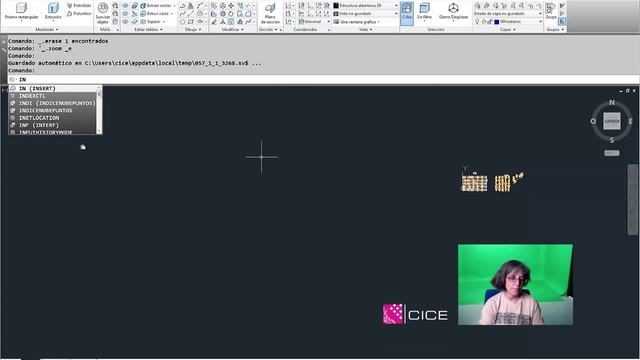Select the Prisma rectangular tool
This screenshot has width=640, height=360.
[21, 11]
